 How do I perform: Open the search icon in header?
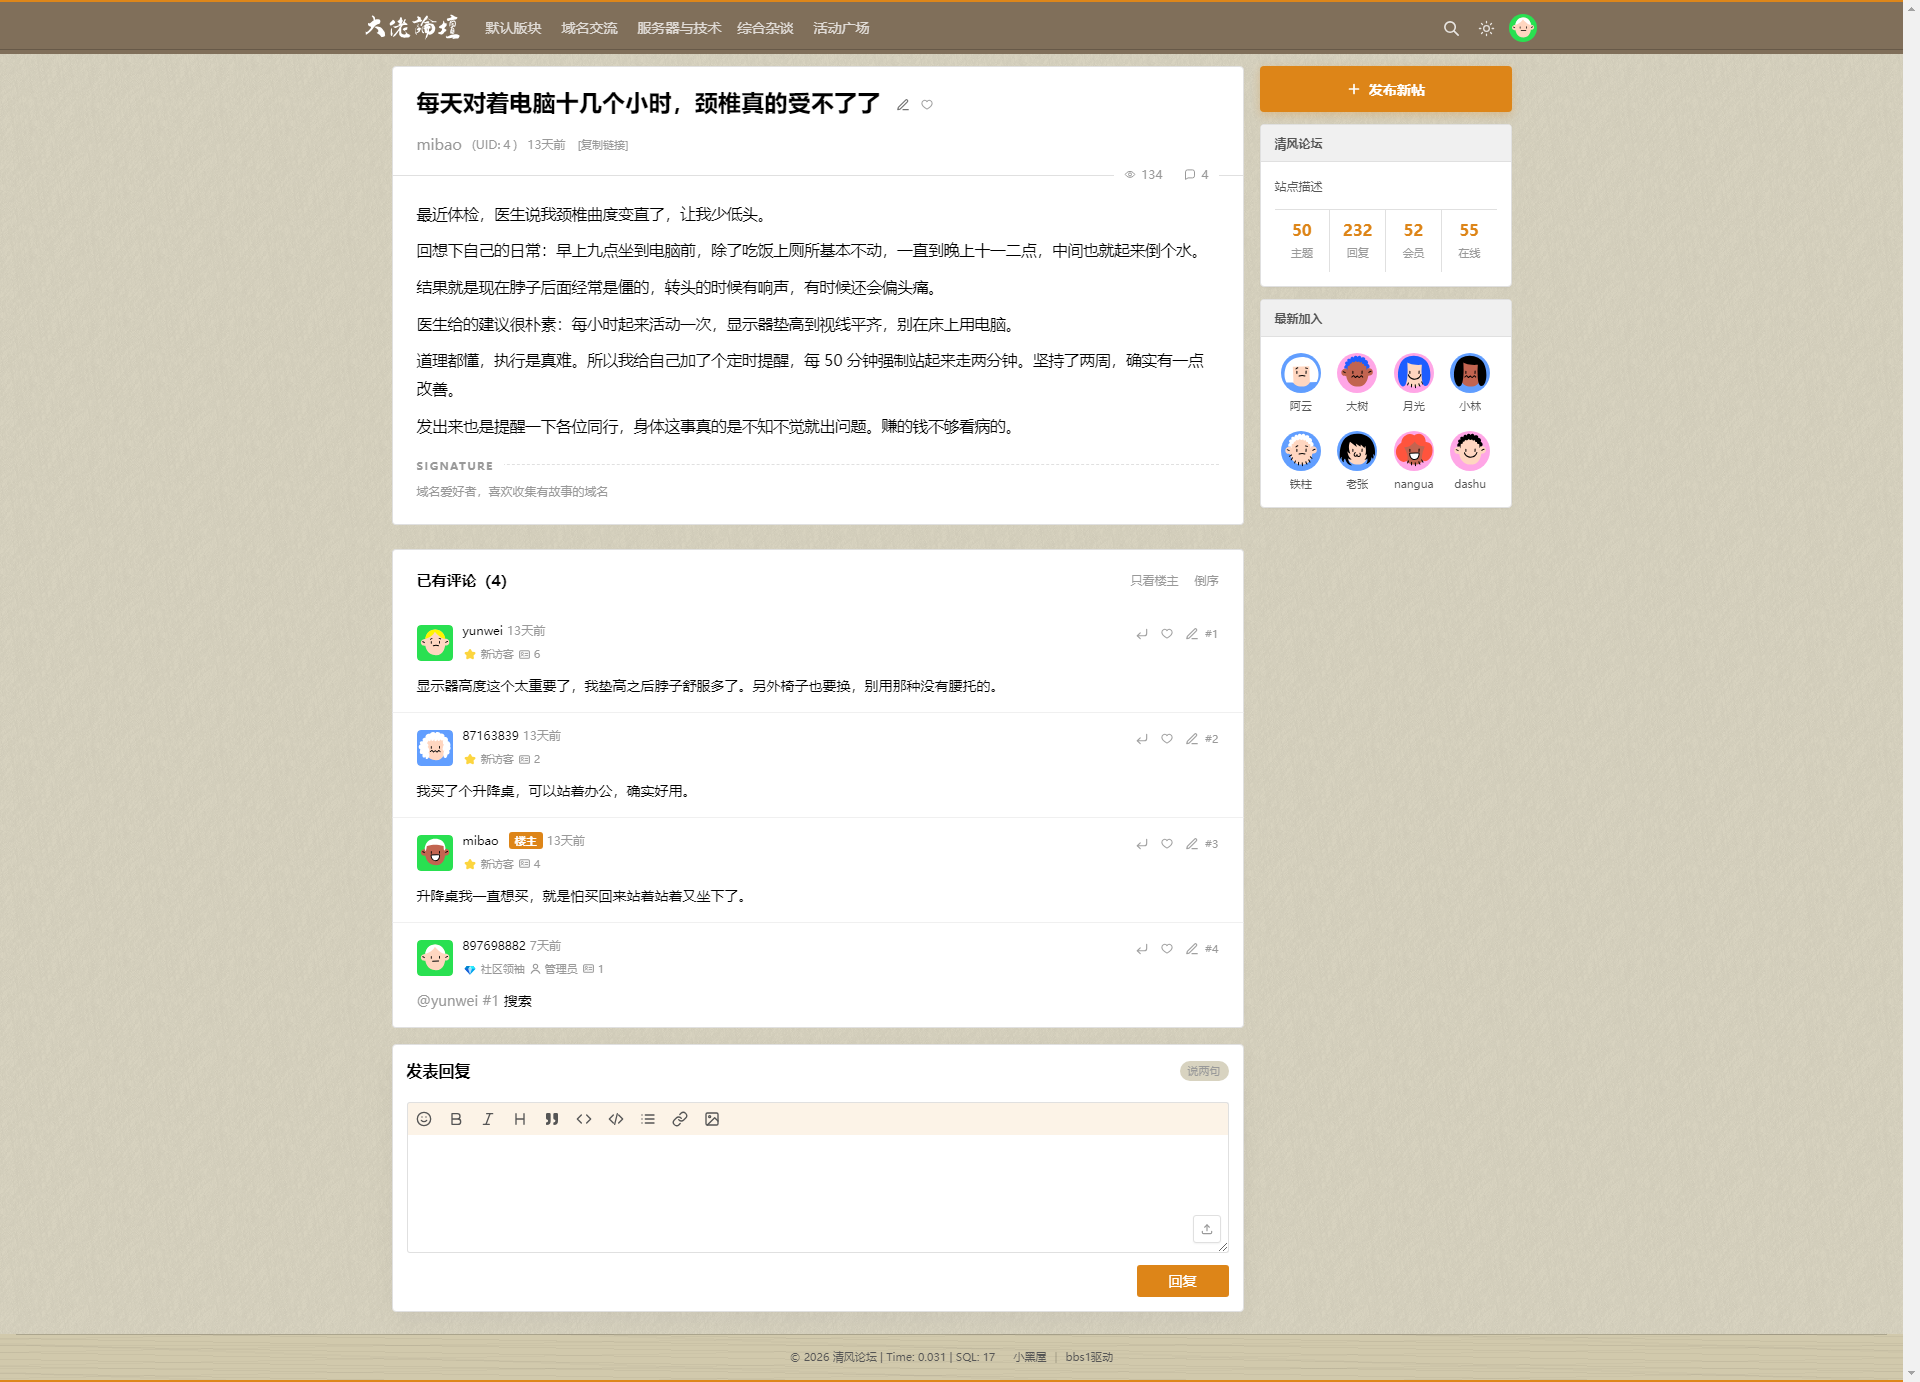[x=1451, y=28]
